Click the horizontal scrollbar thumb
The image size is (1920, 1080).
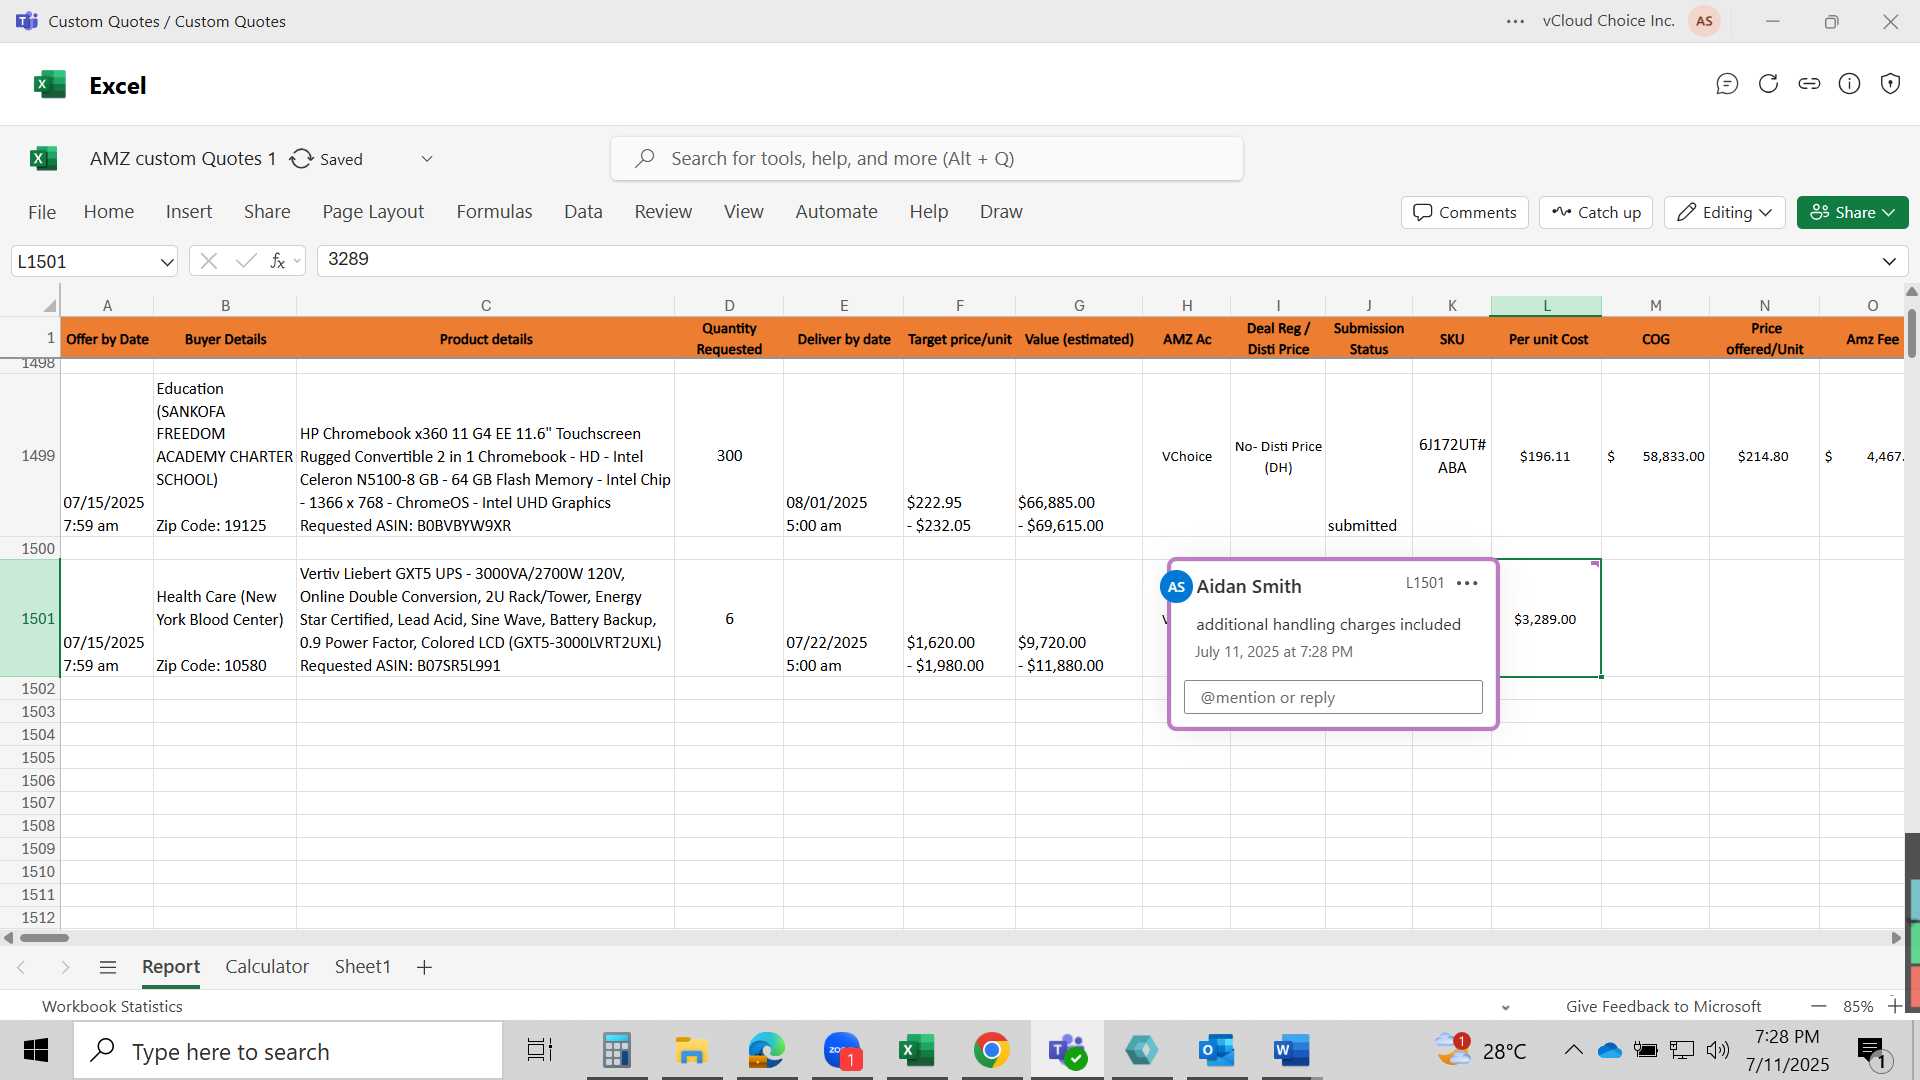tap(44, 938)
